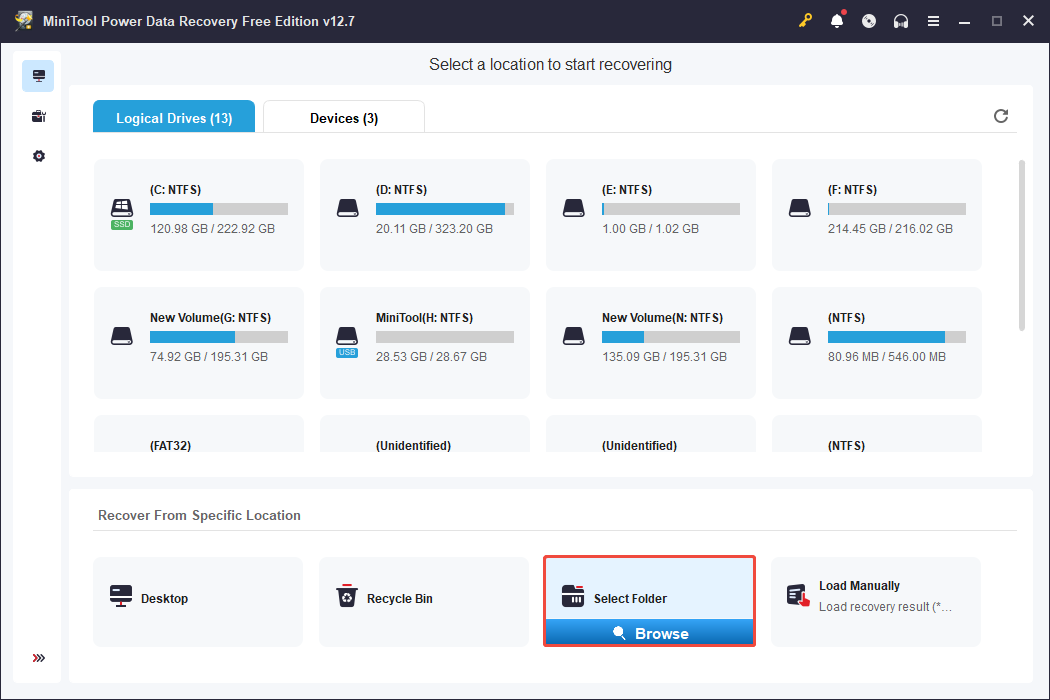The width and height of the screenshot is (1050, 700).
Task: Click Browse under Select Folder
Action: pos(649,633)
